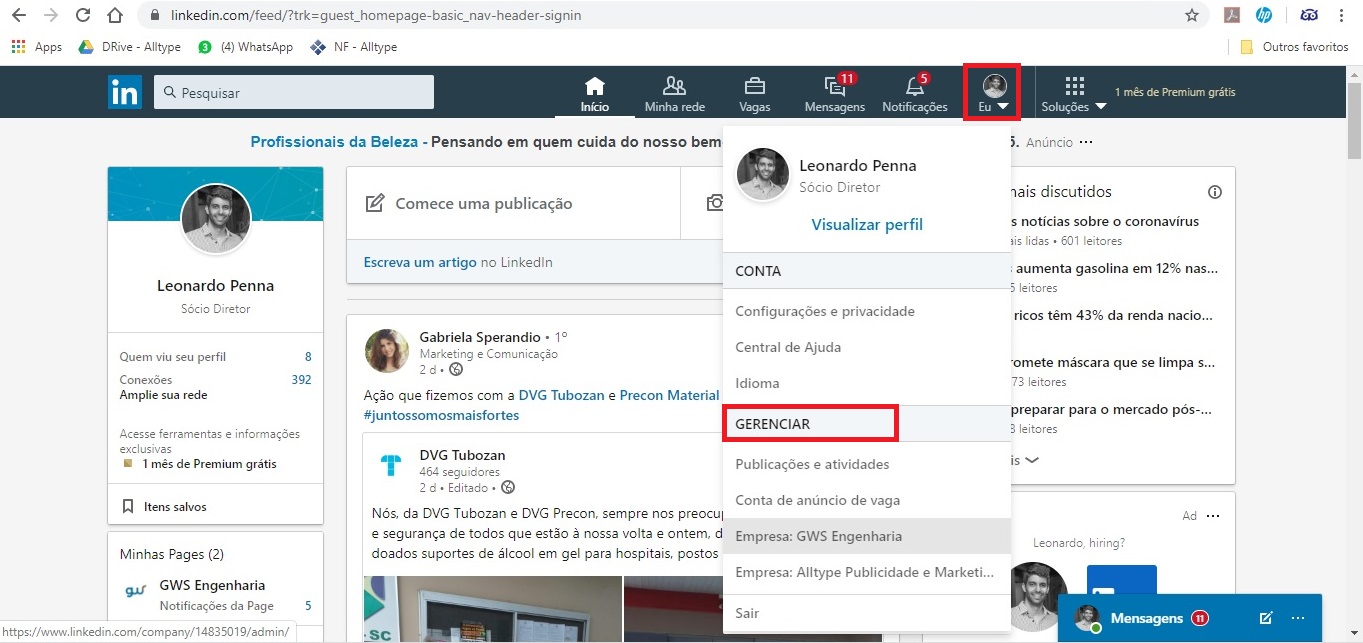Image resolution: width=1363 pixels, height=643 pixels.
Task: Click the DVG Tubozan mention link in post
Action: tap(561, 395)
